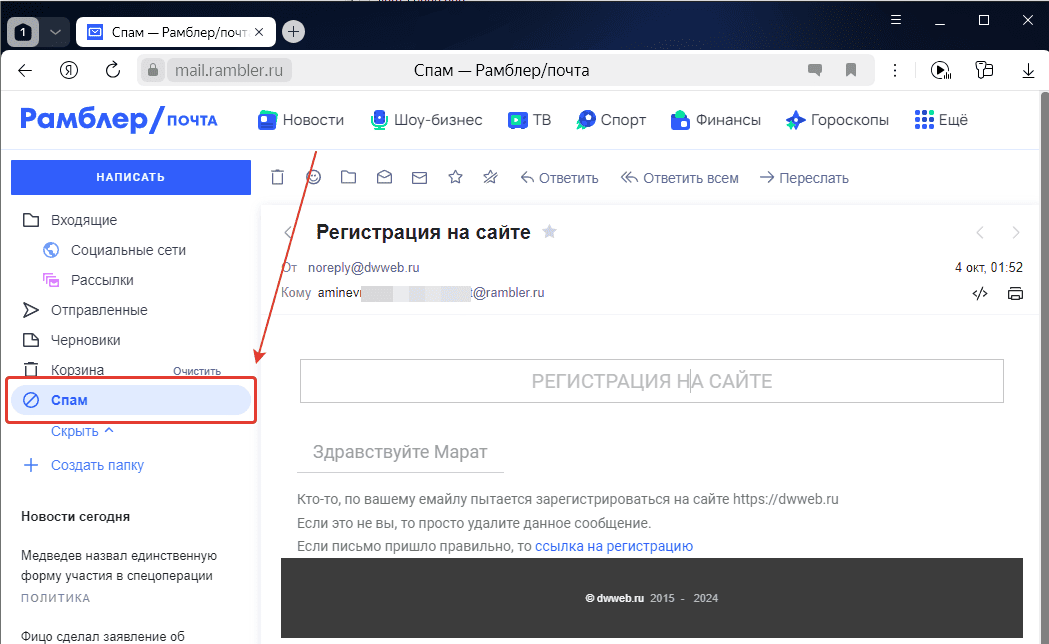Follow the ссылка на регистрацию link
Screen dimensions: 1049x644
click(x=614, y=546)
